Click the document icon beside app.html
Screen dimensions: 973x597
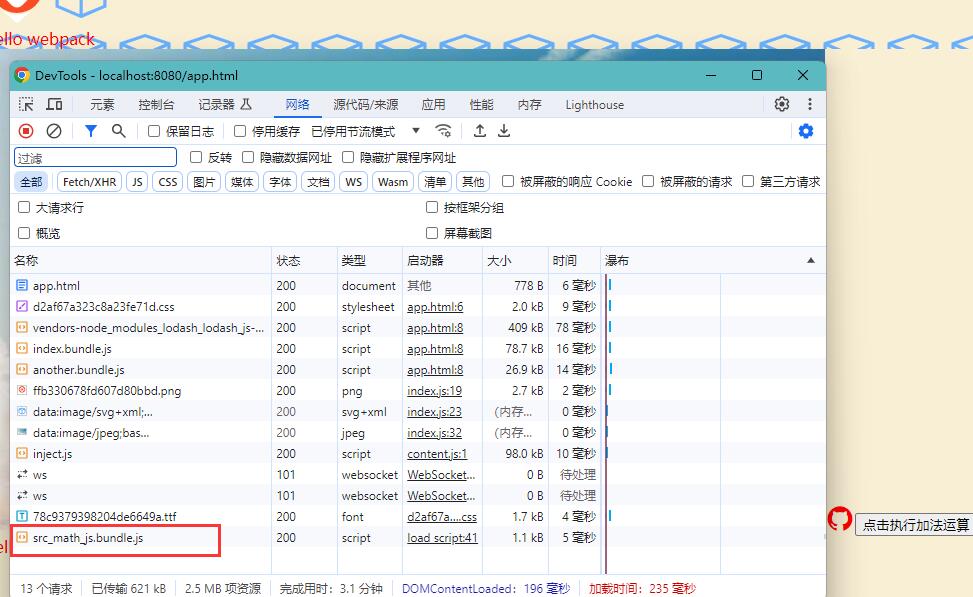click(22, 285)
